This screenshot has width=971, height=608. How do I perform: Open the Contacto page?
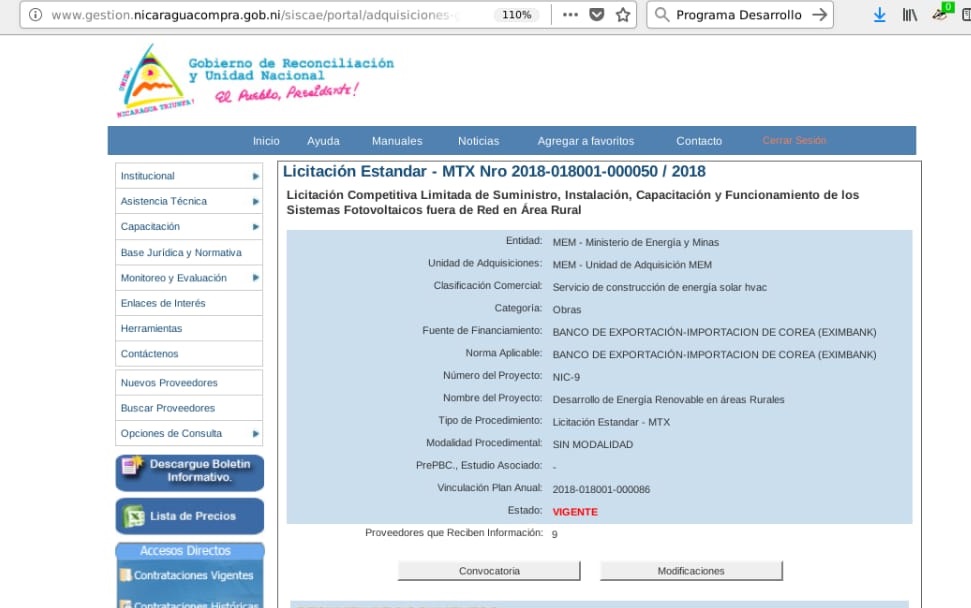pos(699,141)
